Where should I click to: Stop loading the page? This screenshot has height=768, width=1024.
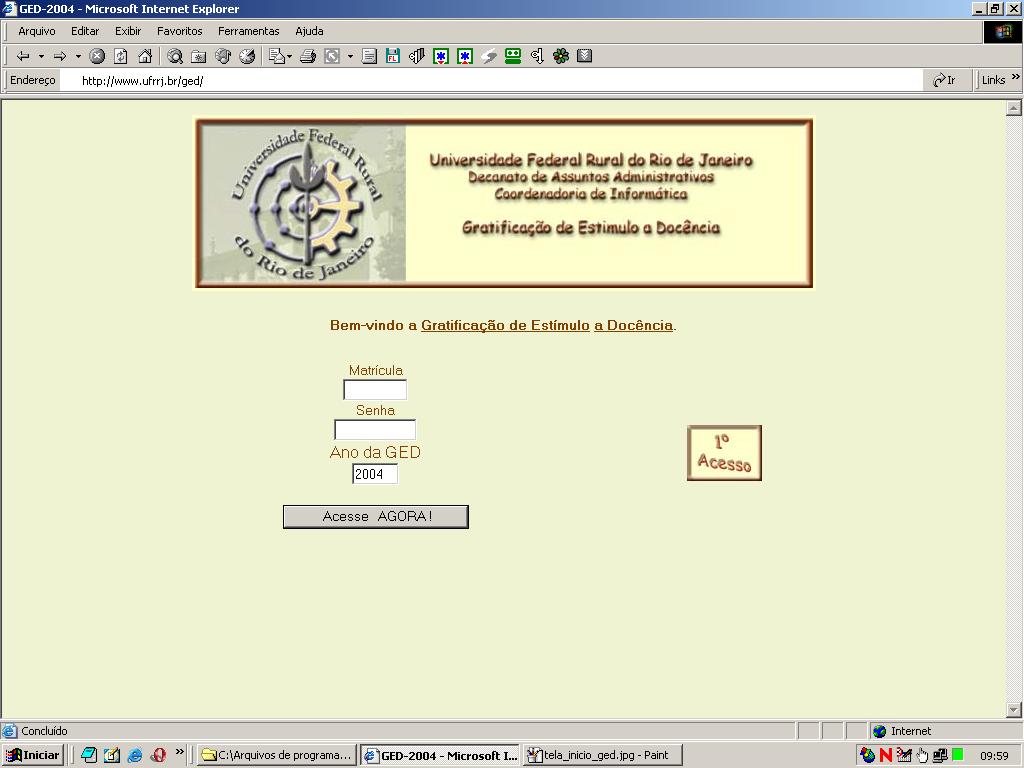click(97, 56)
